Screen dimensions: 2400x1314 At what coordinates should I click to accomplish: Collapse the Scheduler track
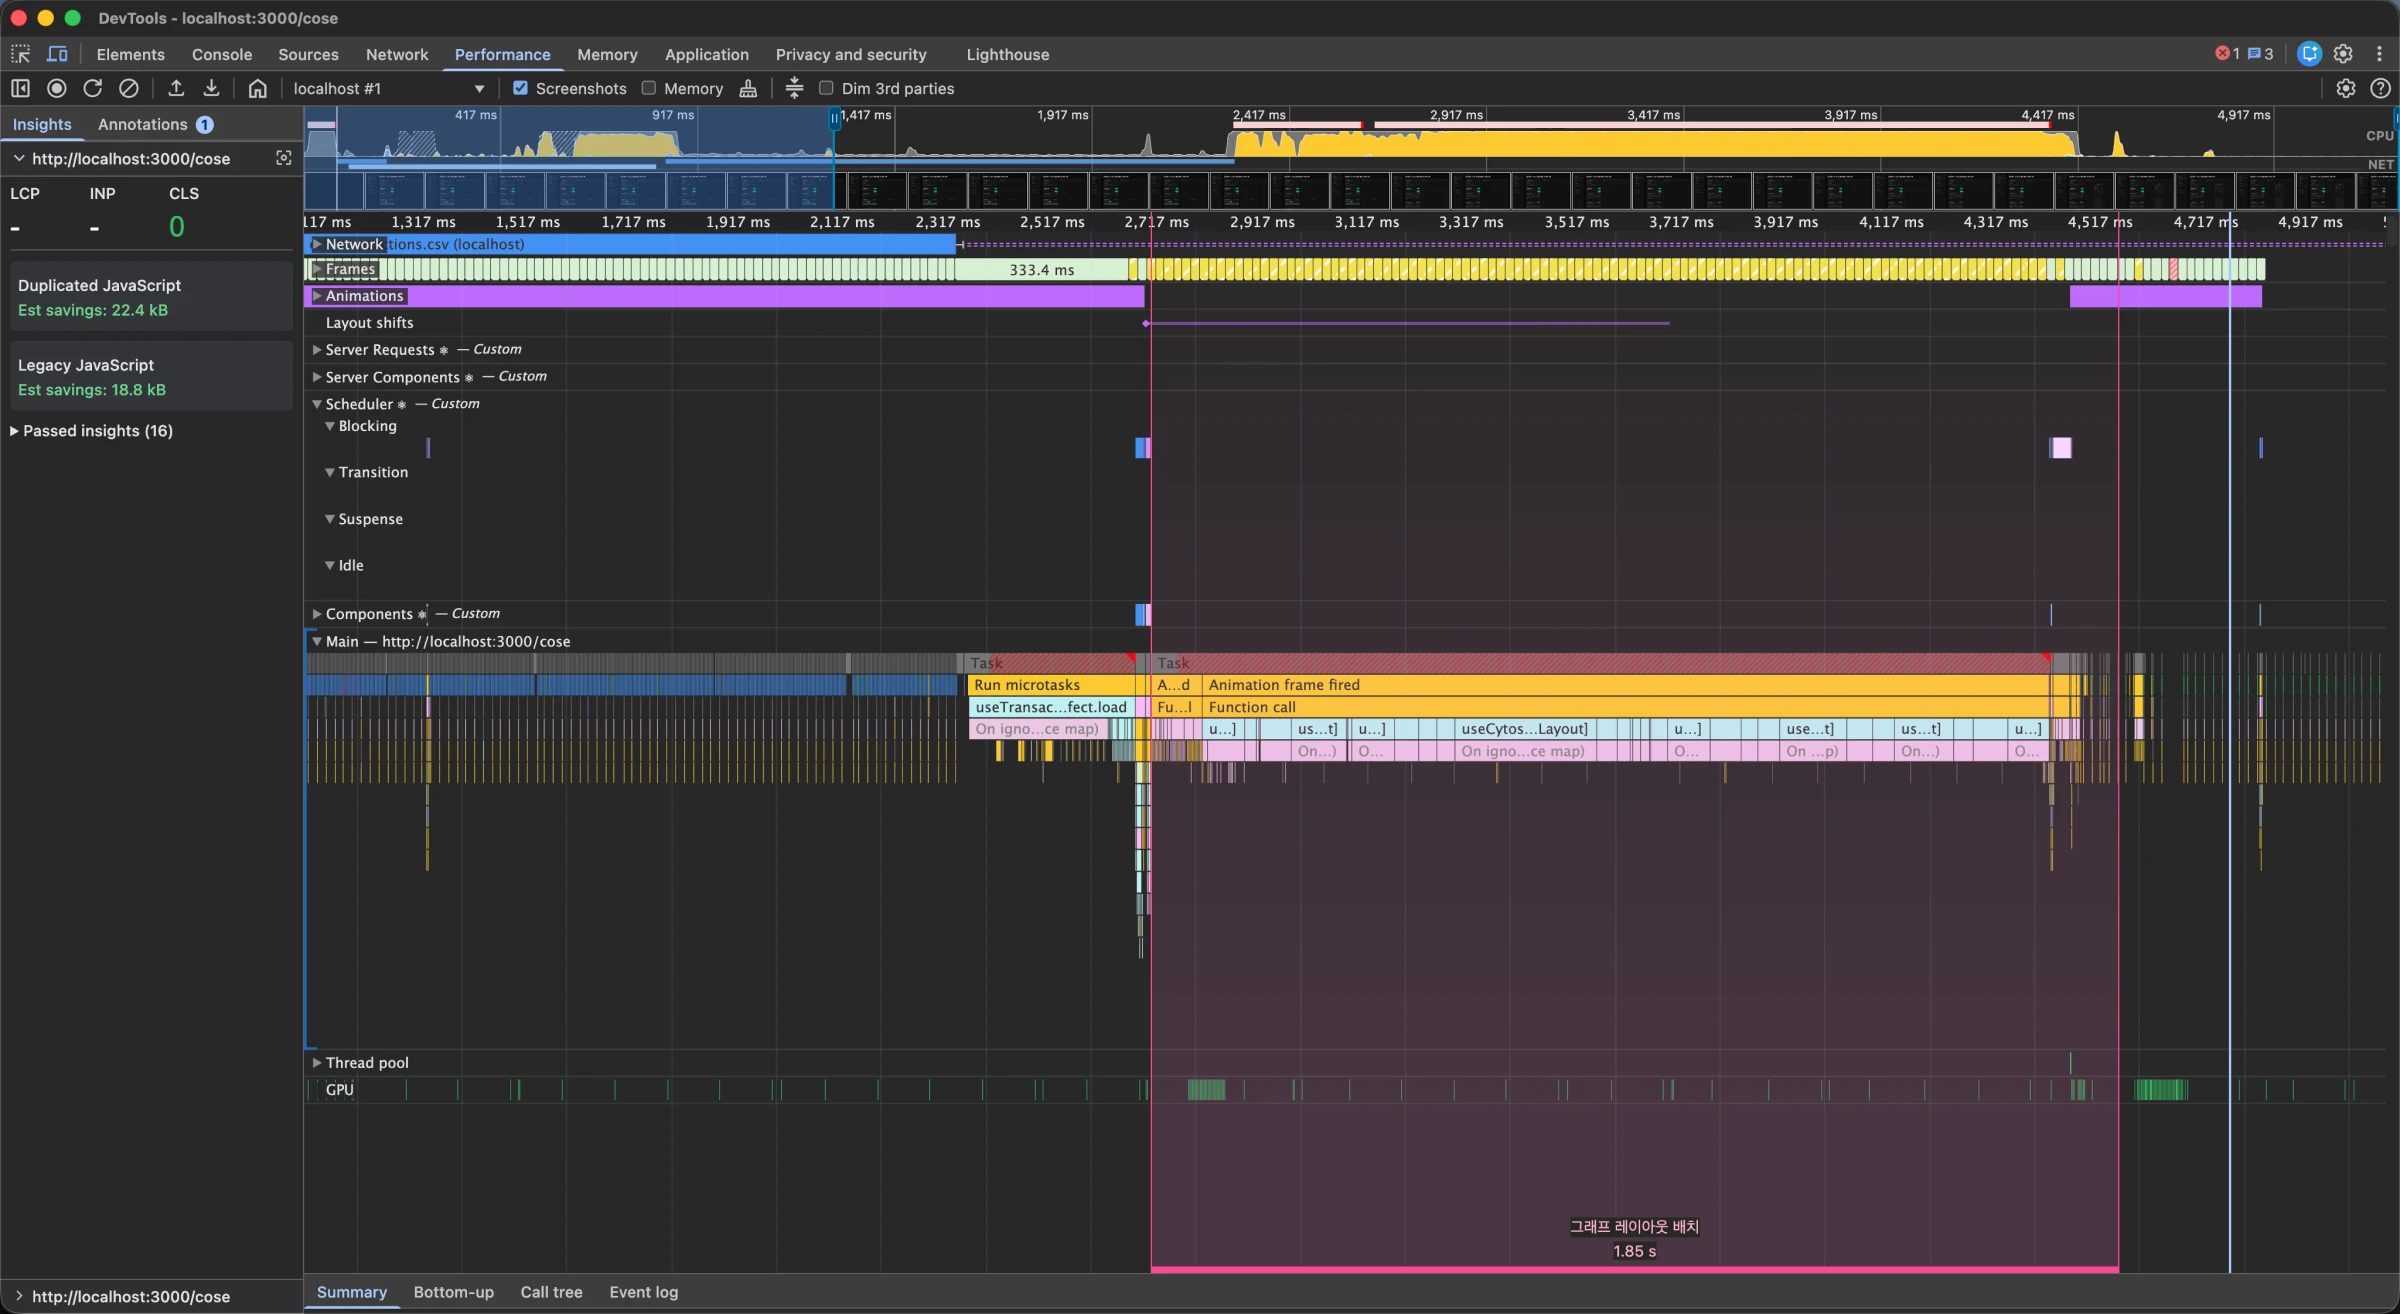tap(317, 404)
